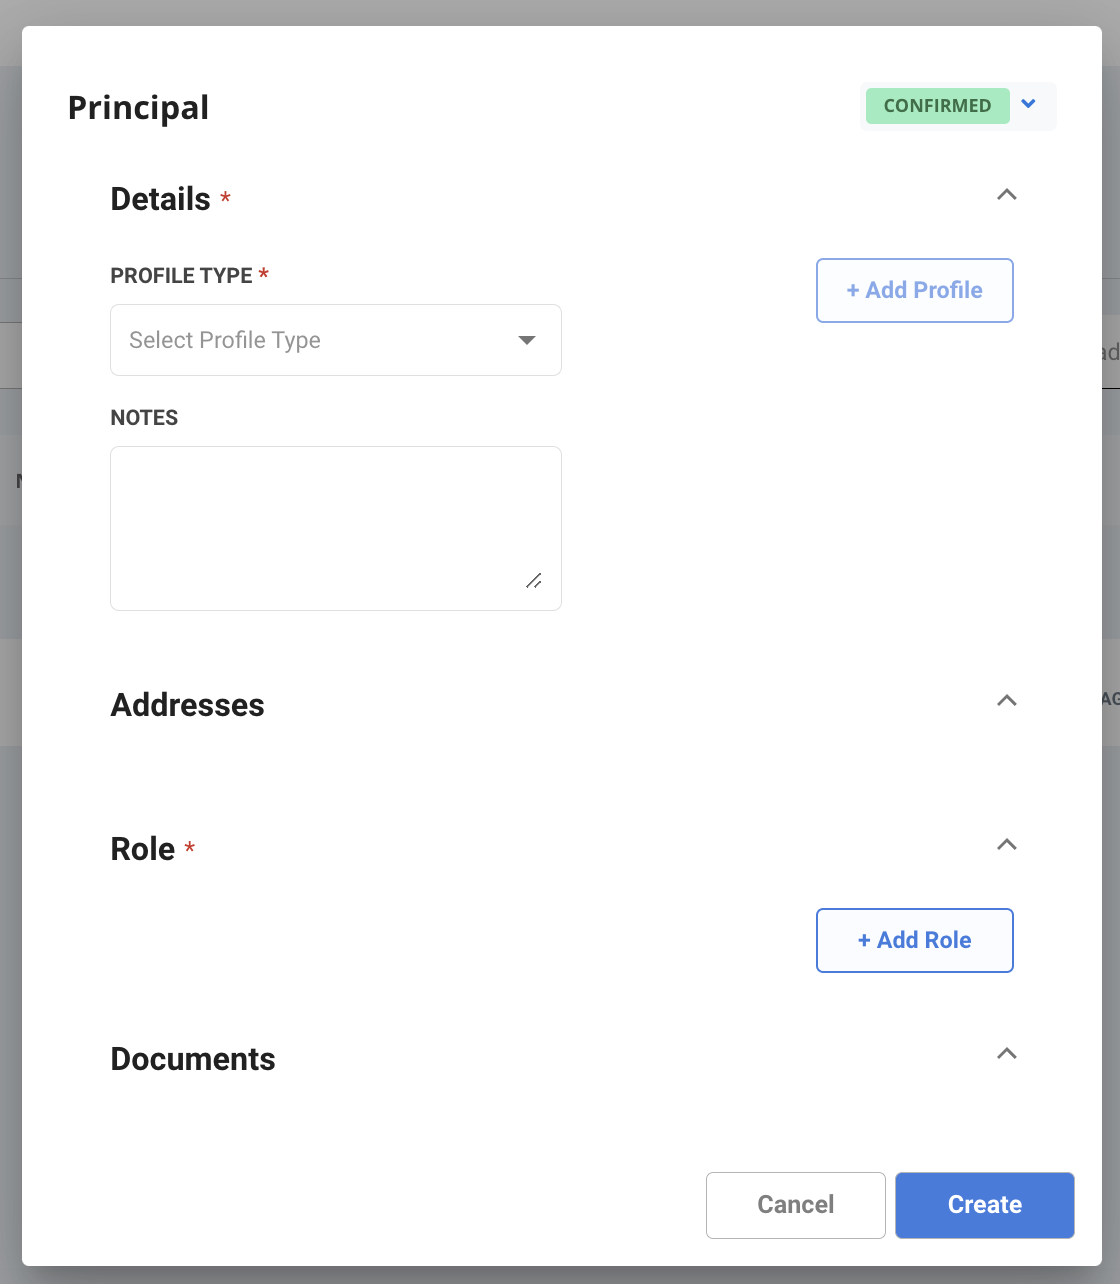Click the NOTES field label
Viewport: 1120px width, 1284px height.
coord(144,418)
